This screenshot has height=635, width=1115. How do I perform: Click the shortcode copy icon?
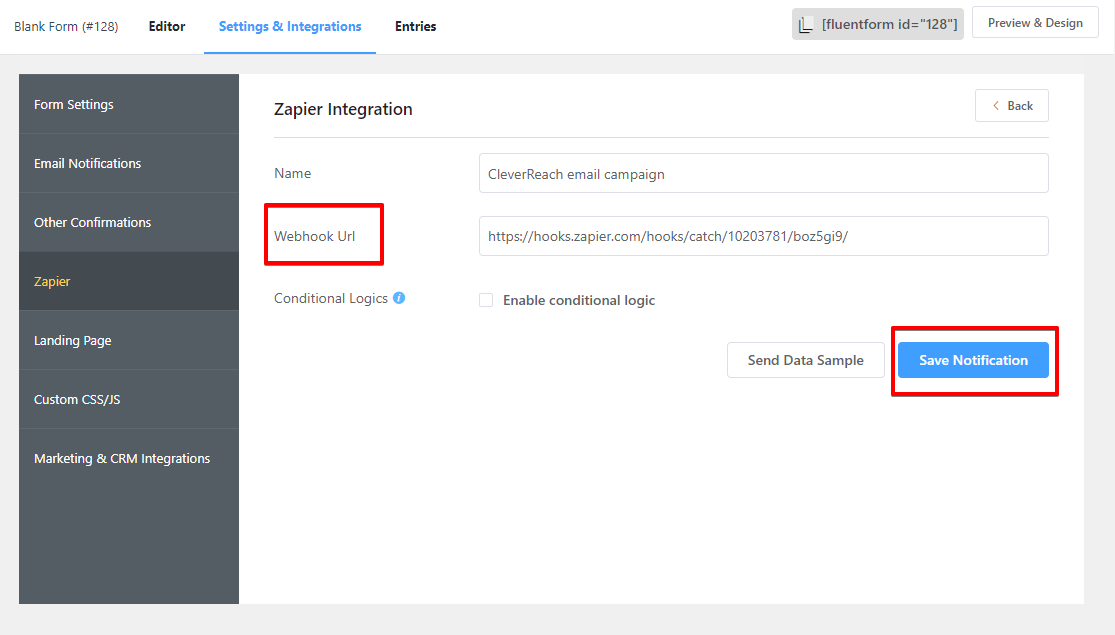click(x=806, y=25)
